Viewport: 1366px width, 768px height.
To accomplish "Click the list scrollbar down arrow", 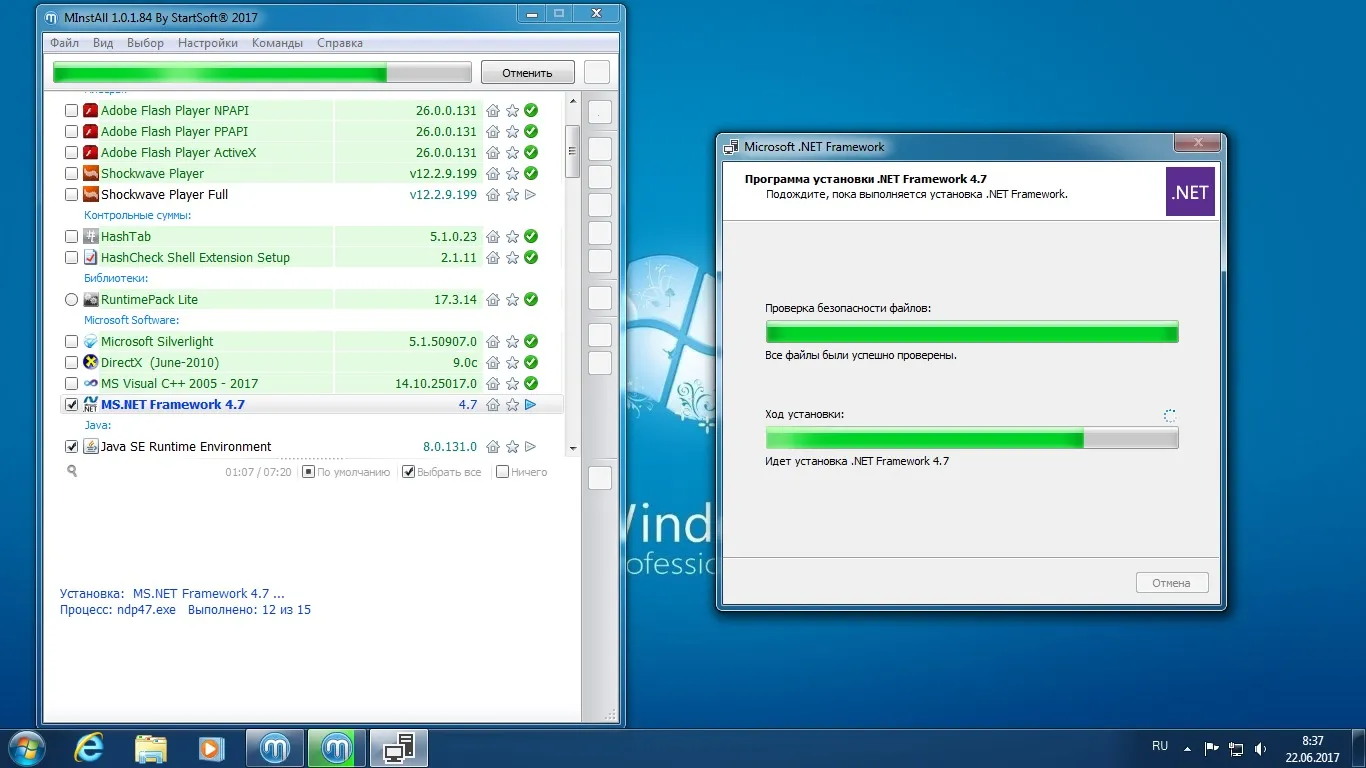I will [x=573, y=448].
